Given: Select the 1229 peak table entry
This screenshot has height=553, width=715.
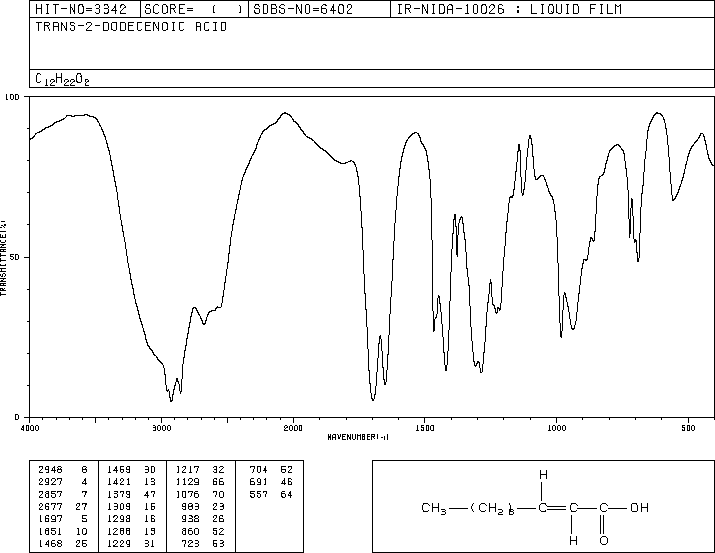Looking at the screenshot, I should tap(131, 544).
